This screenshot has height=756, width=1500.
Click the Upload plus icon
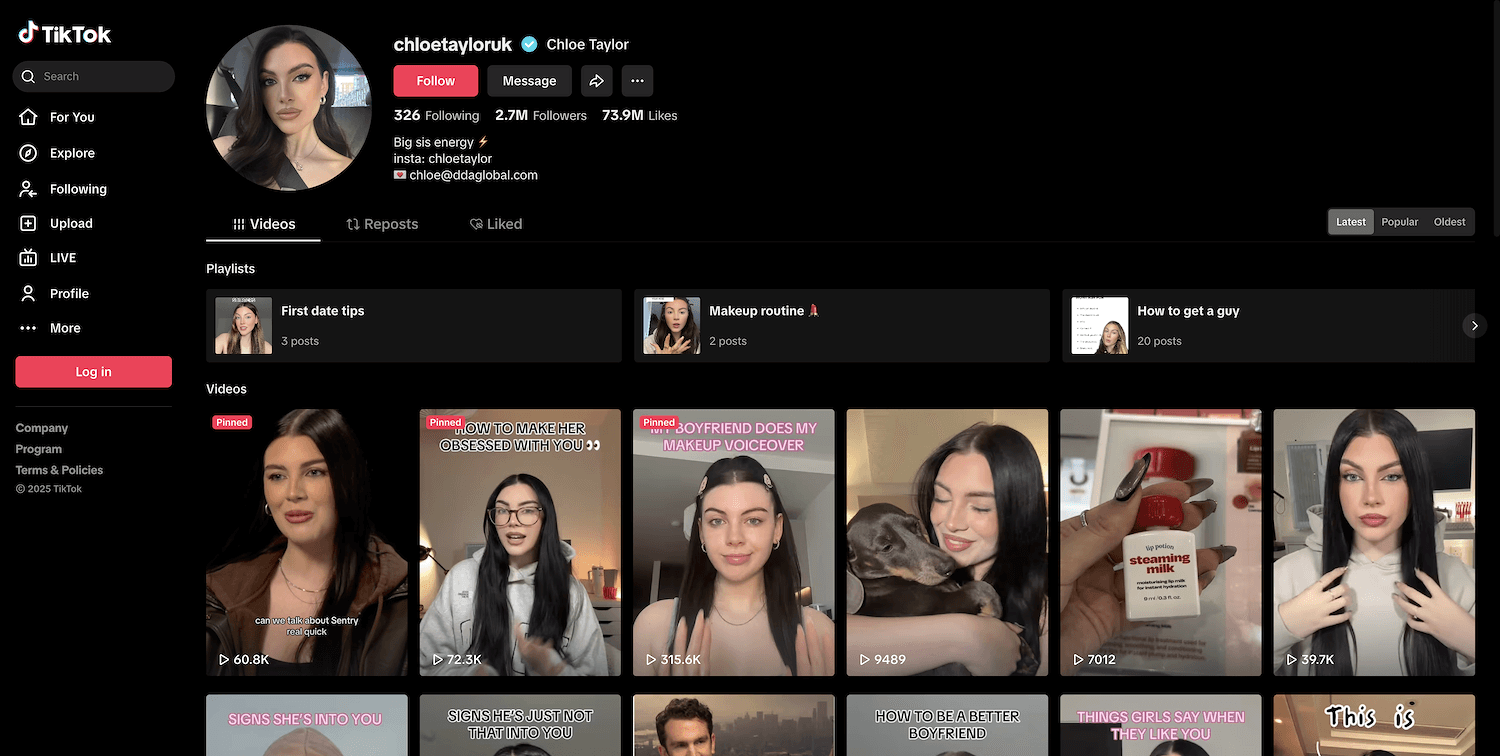tap(29, 224)
